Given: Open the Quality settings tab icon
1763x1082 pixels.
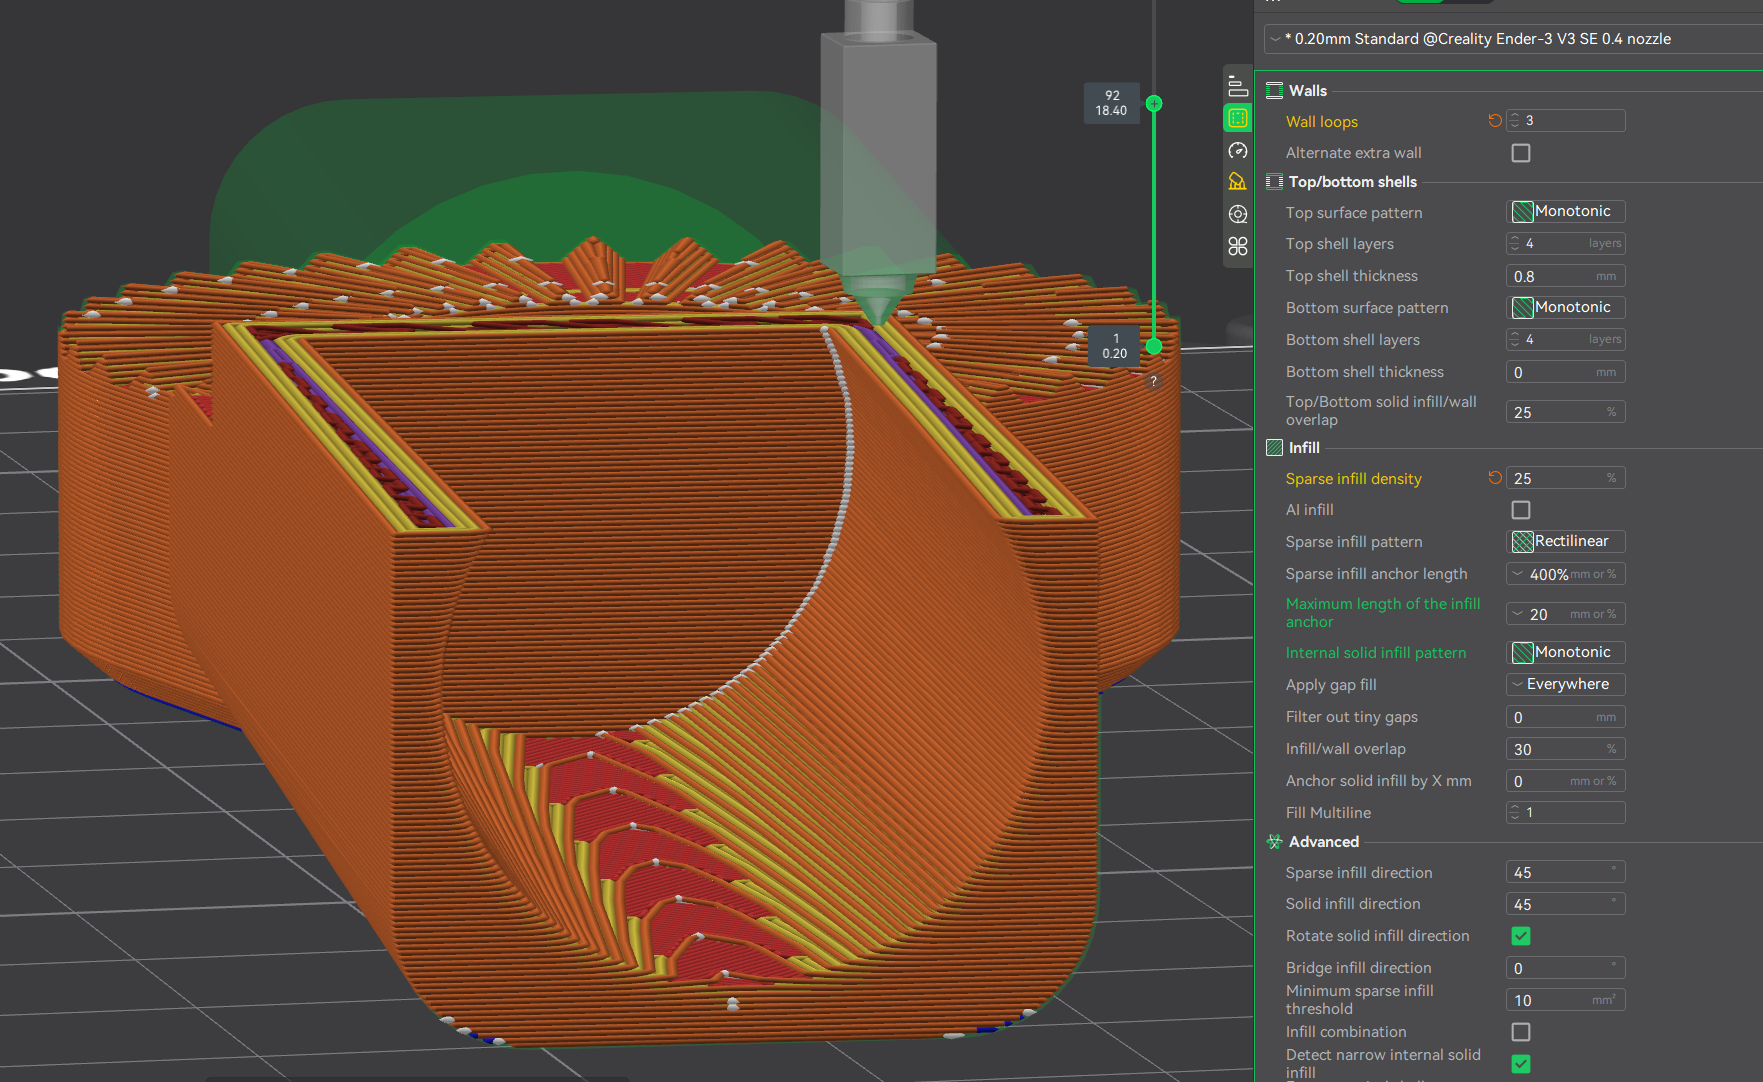Looking at the screenshot, I should [1238, 86].
